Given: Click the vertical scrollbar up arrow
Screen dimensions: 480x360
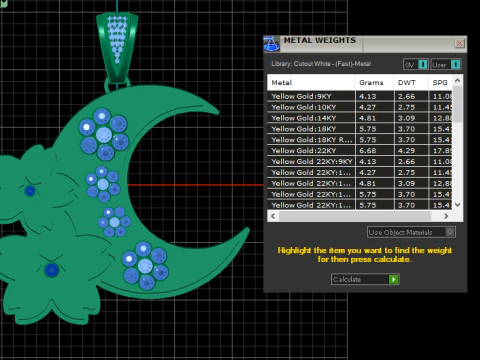Looking at the screenshot, I should 458,81.
